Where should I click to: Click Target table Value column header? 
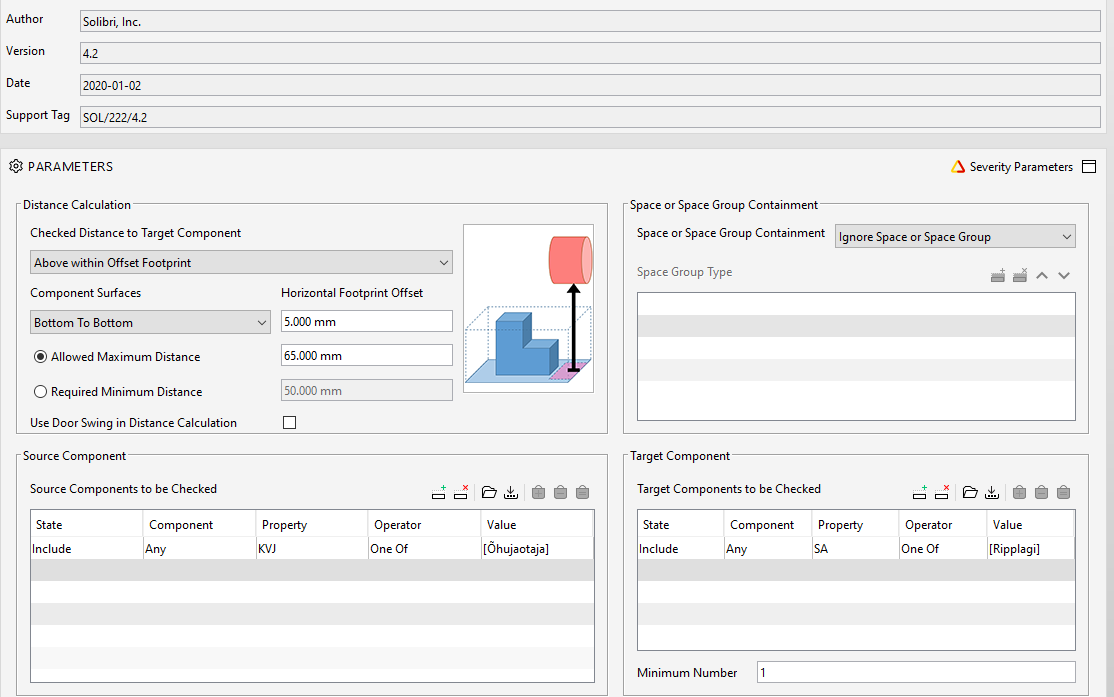[x=1031, y=524]
